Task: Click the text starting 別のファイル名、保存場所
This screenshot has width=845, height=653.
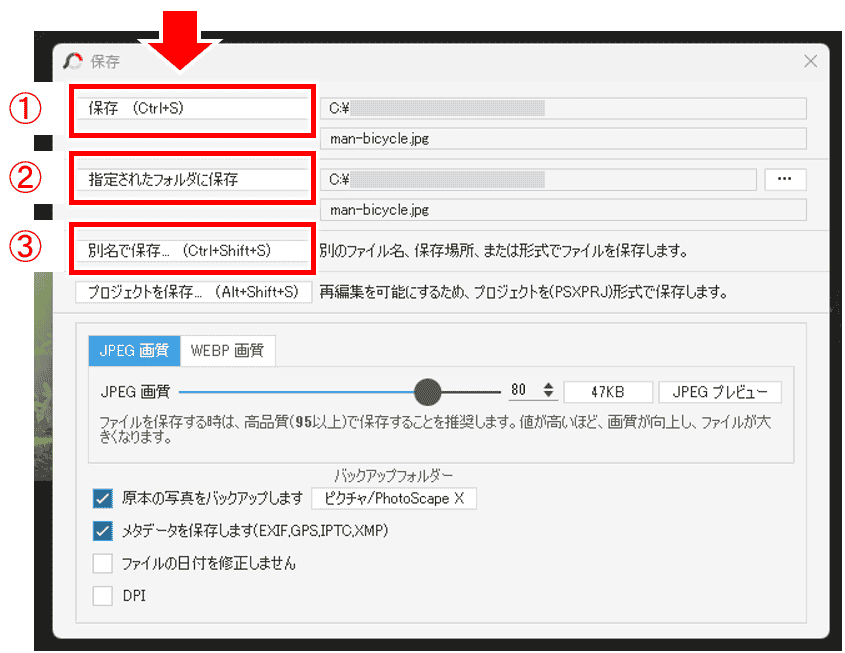Action: (x=503, y=251)
